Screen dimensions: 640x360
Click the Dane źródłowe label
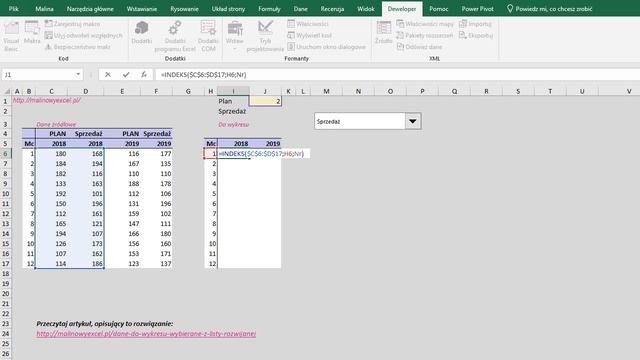(x=56, y=124)
